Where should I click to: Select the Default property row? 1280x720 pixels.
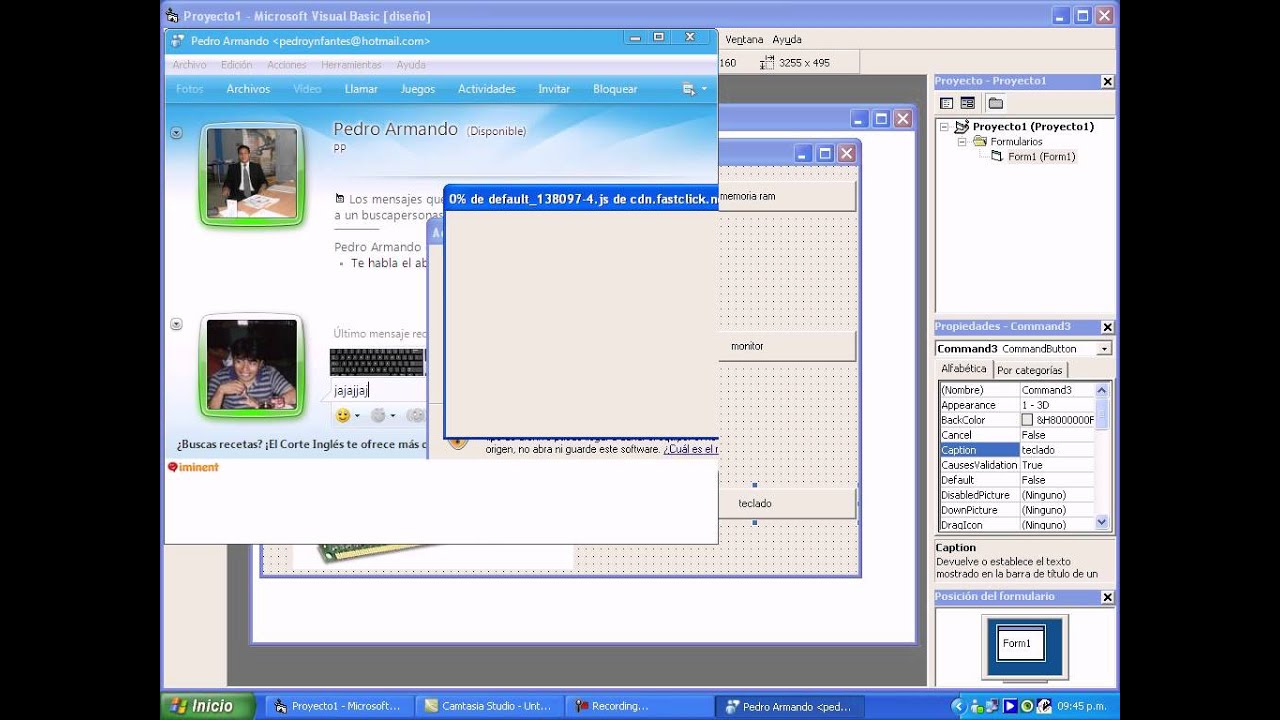pyautogui.click(x=1017, y=480)
